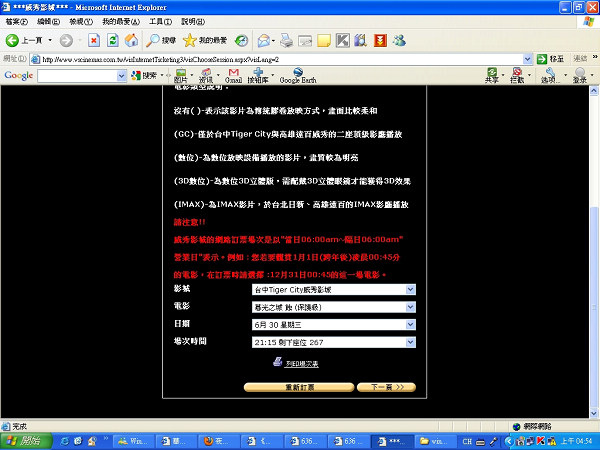Viewport: 600px width, 450px height.
Task: Click the Back arrow in IE toolbar
Action: point(12,40)
